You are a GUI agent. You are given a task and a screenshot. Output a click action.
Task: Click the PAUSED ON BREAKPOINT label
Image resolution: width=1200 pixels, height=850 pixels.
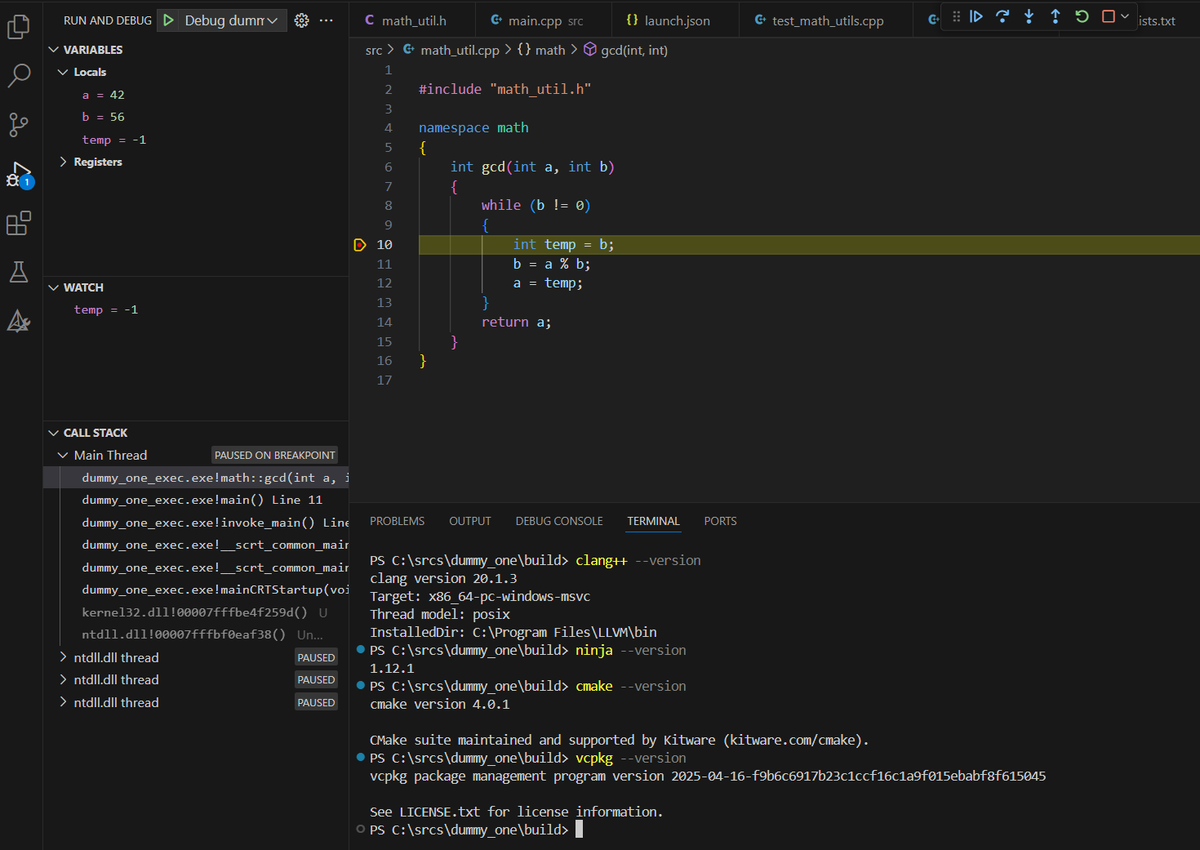(x=275, y=455)
